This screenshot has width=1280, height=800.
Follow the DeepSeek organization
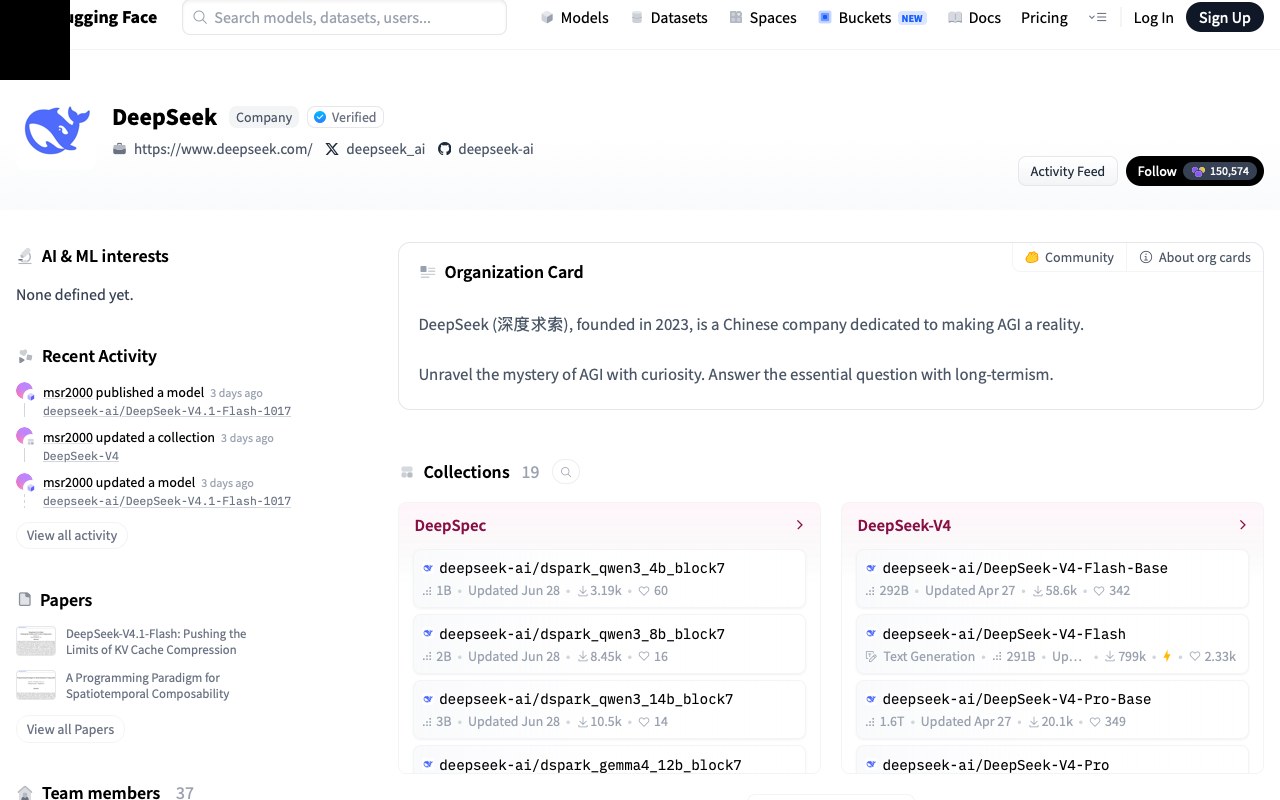pos(1194,171)
